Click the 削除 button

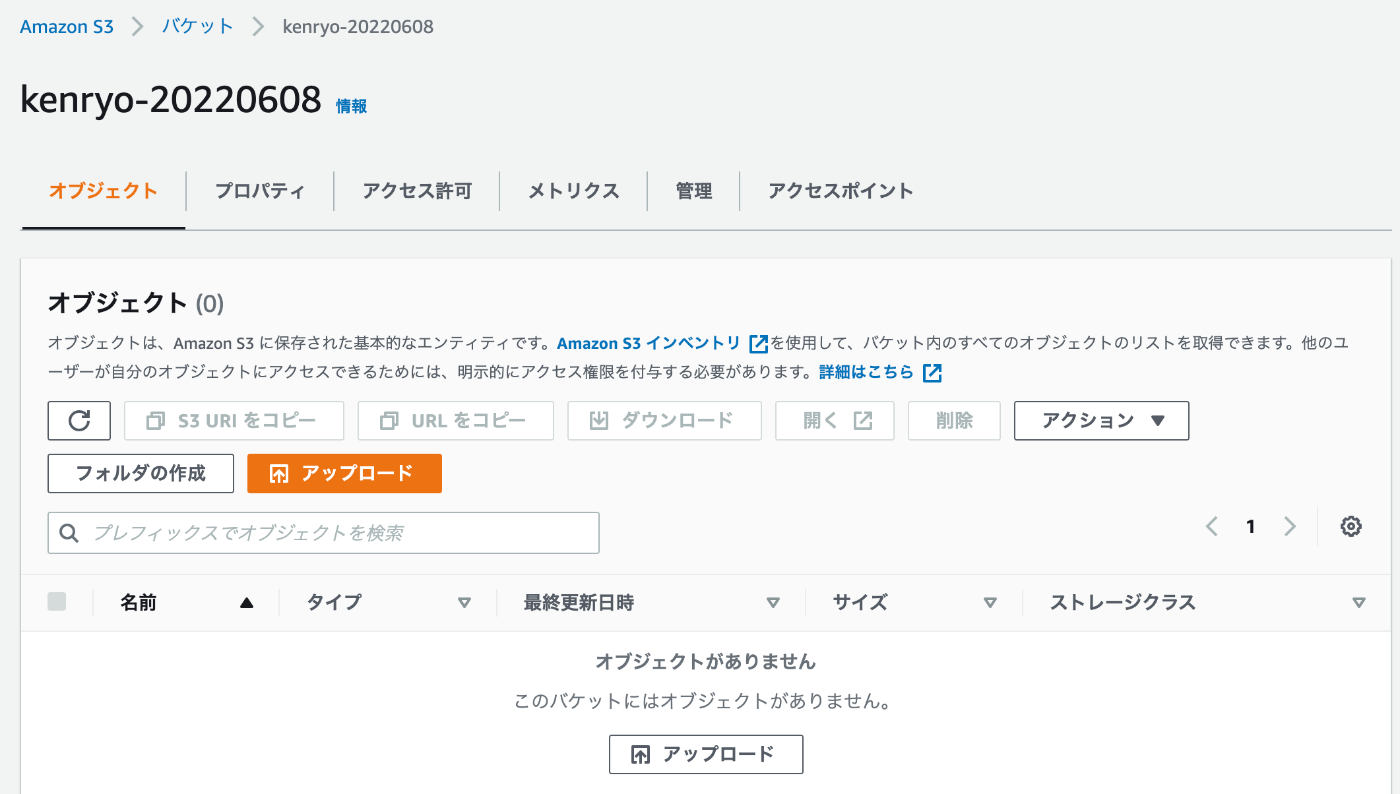954,421
